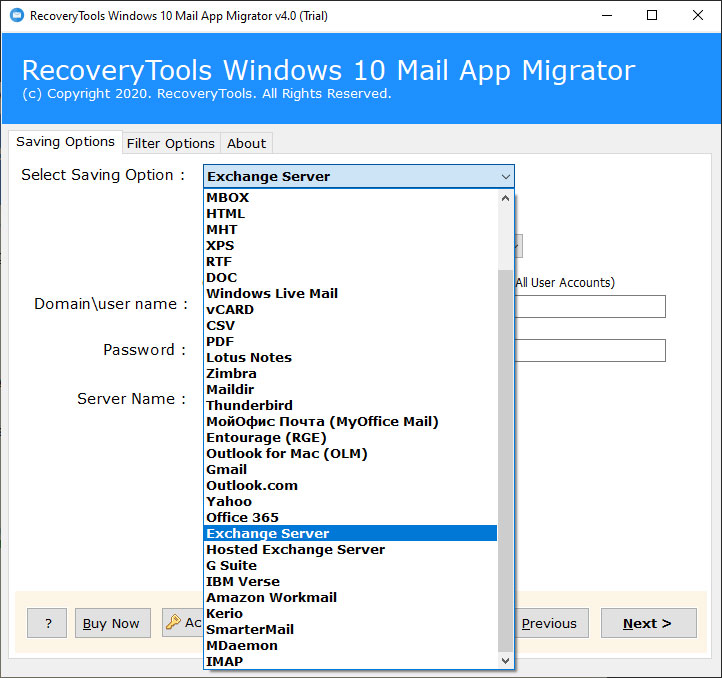The height and width of the screenshot is (678, 722).
Task: Choose Gmail from the list
Action: coord(350,469)
